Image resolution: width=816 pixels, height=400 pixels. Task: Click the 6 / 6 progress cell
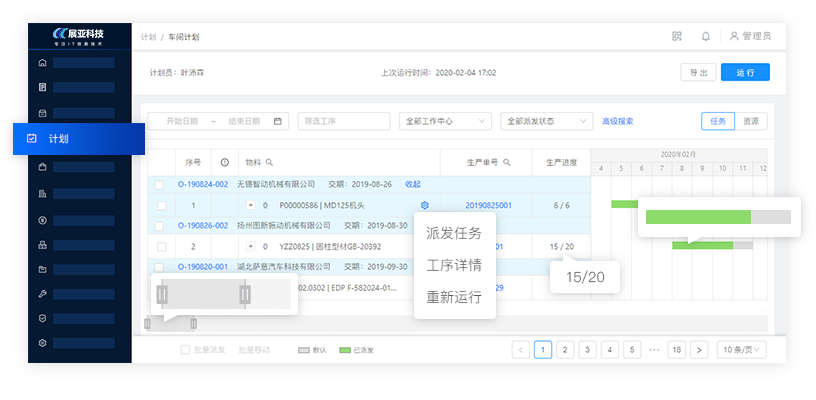pyautogui.click(x=562, y=205)
